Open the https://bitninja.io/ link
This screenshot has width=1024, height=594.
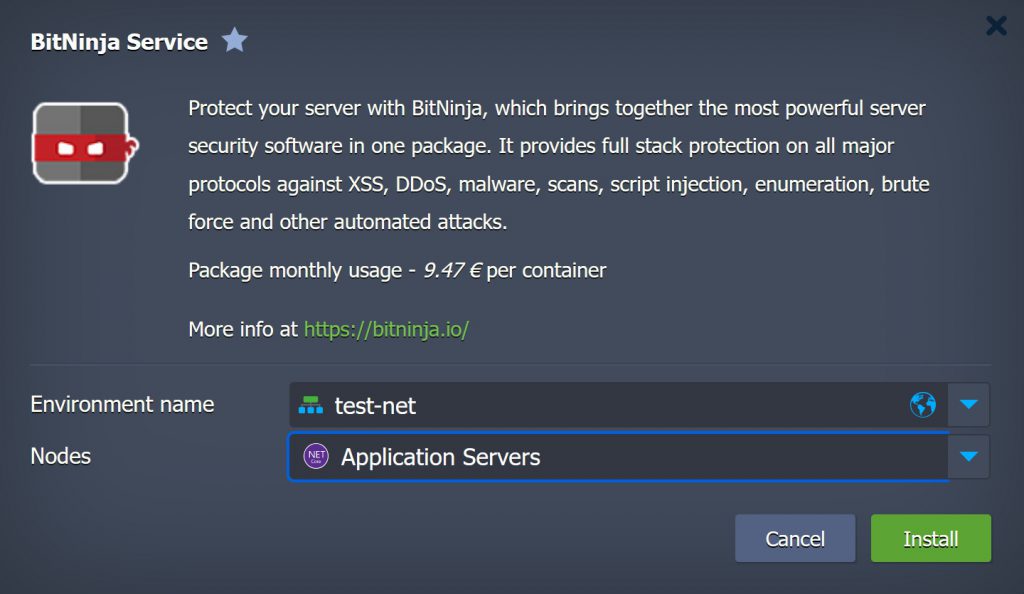(x=386, y=329)
